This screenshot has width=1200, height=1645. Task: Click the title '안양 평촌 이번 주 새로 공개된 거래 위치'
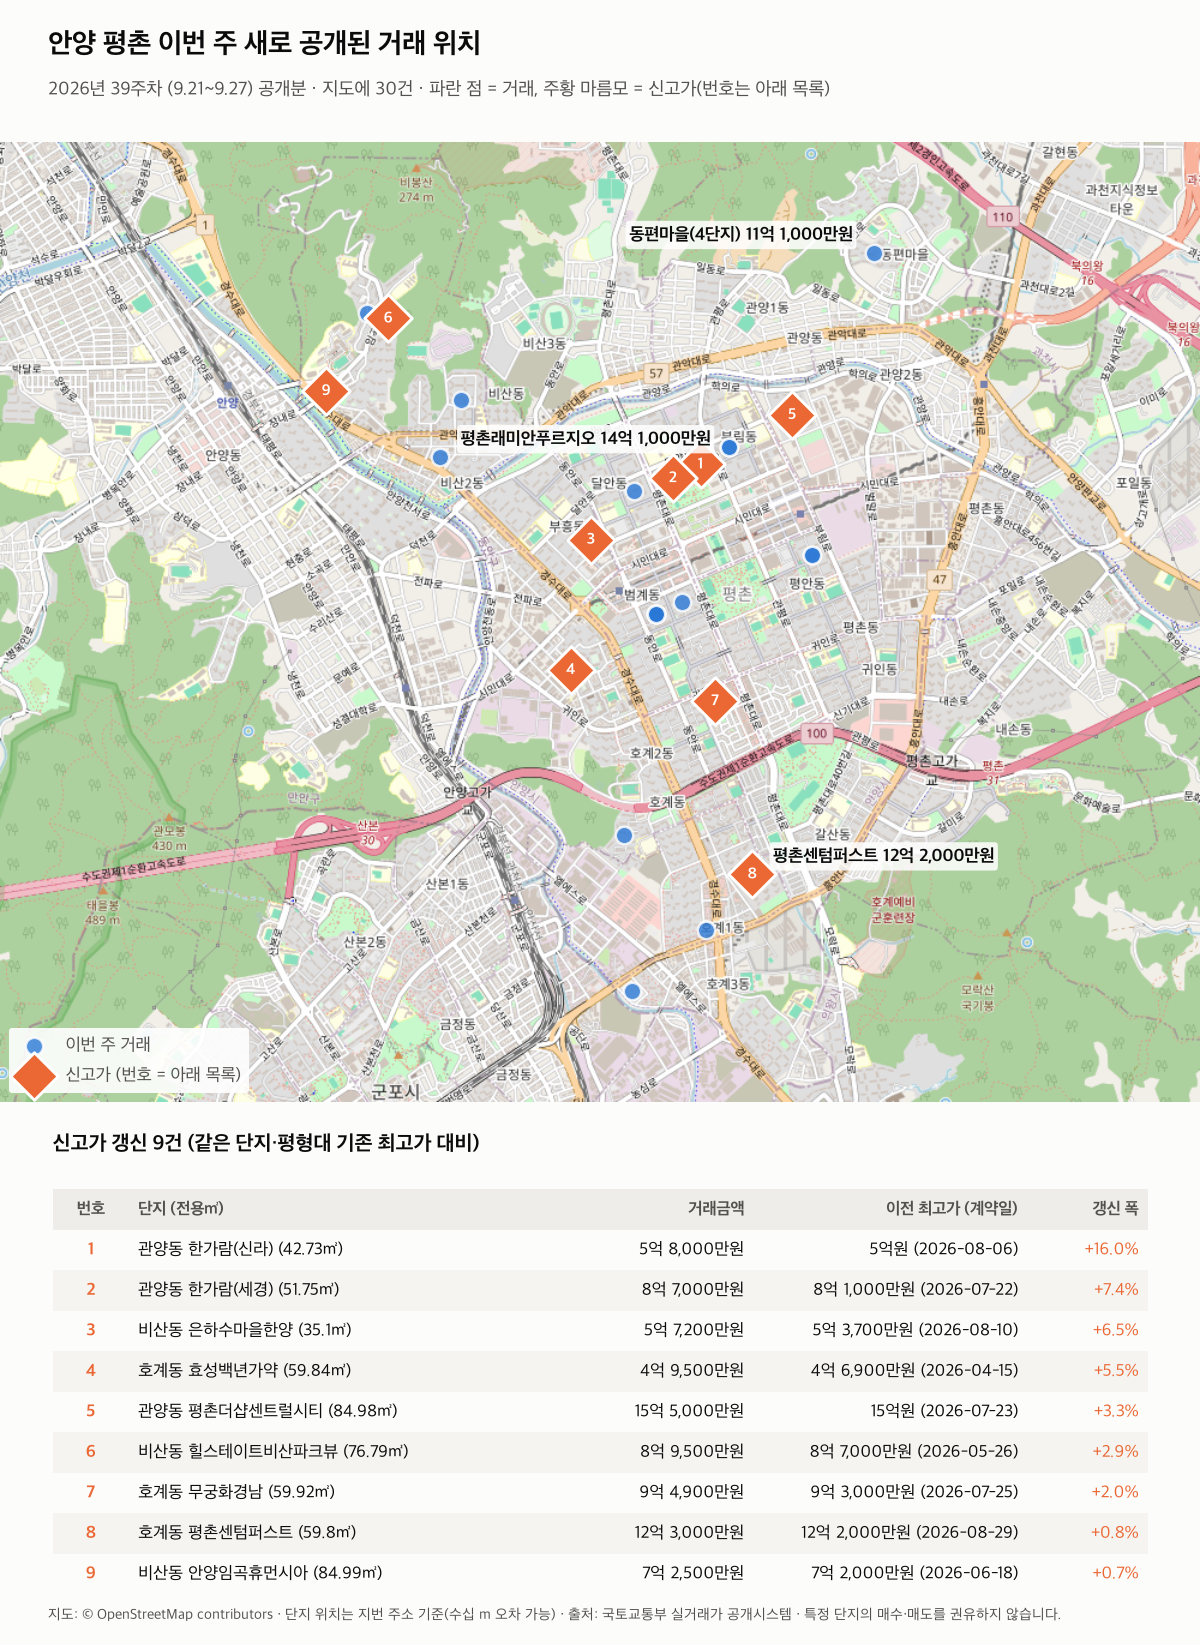[264, 43]
